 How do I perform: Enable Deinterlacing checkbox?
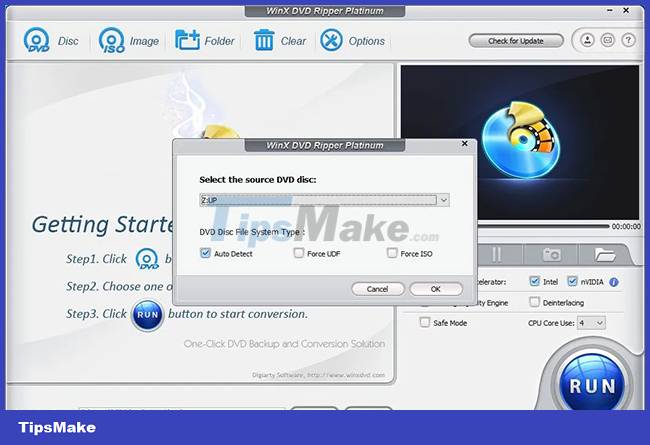[535, 302]
